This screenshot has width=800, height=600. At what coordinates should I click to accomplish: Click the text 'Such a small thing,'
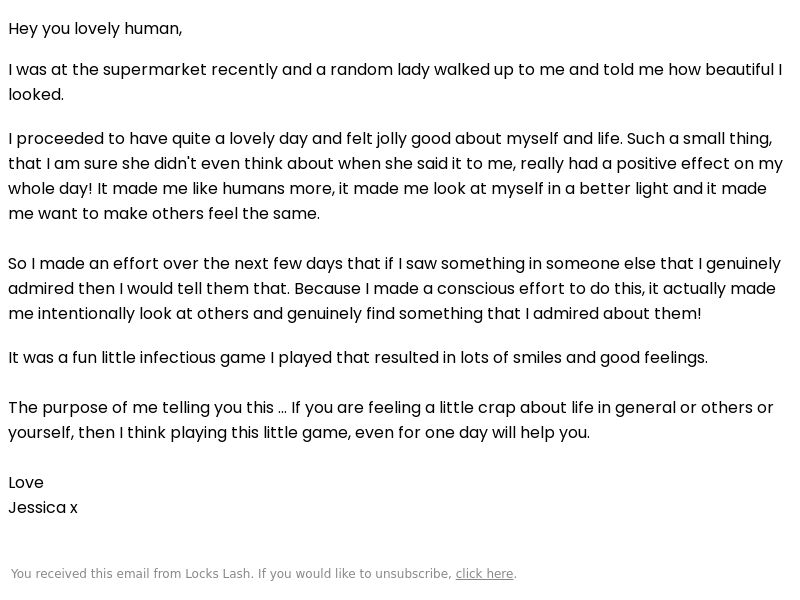pyautogui.click(x=699, y=139)
